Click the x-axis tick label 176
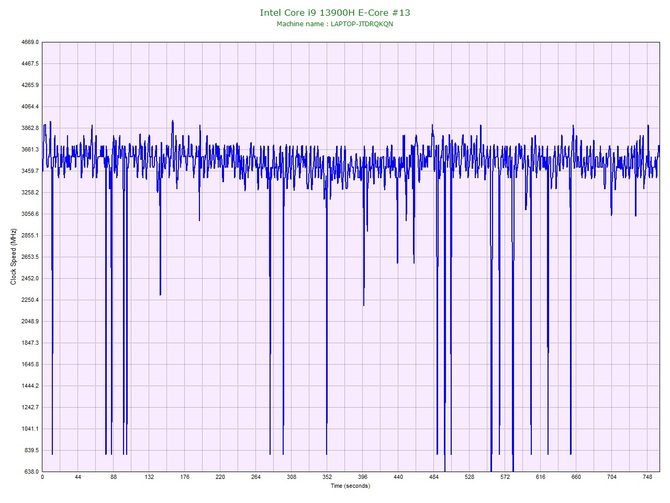The width and height of the screenshot is (670, 503). [185, 477]
